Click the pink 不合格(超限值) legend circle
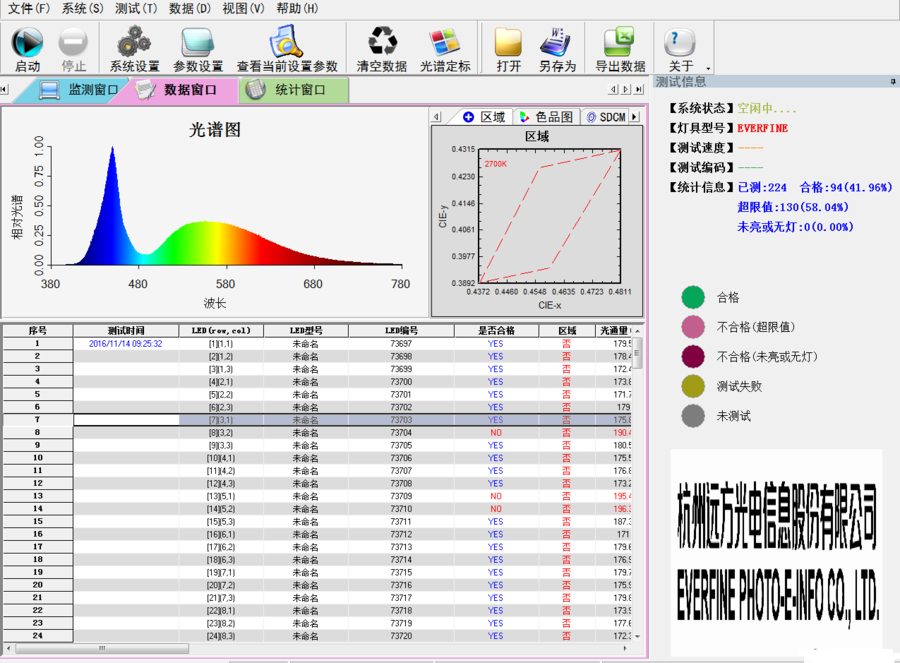 point(693,327)
